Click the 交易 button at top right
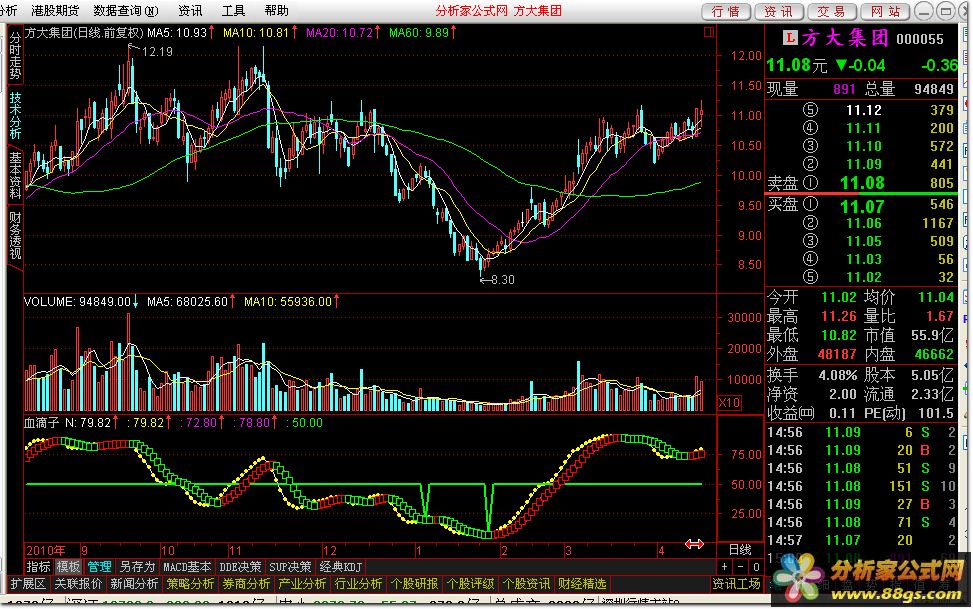This screenshot has height=609, width=973. [832, 11]
